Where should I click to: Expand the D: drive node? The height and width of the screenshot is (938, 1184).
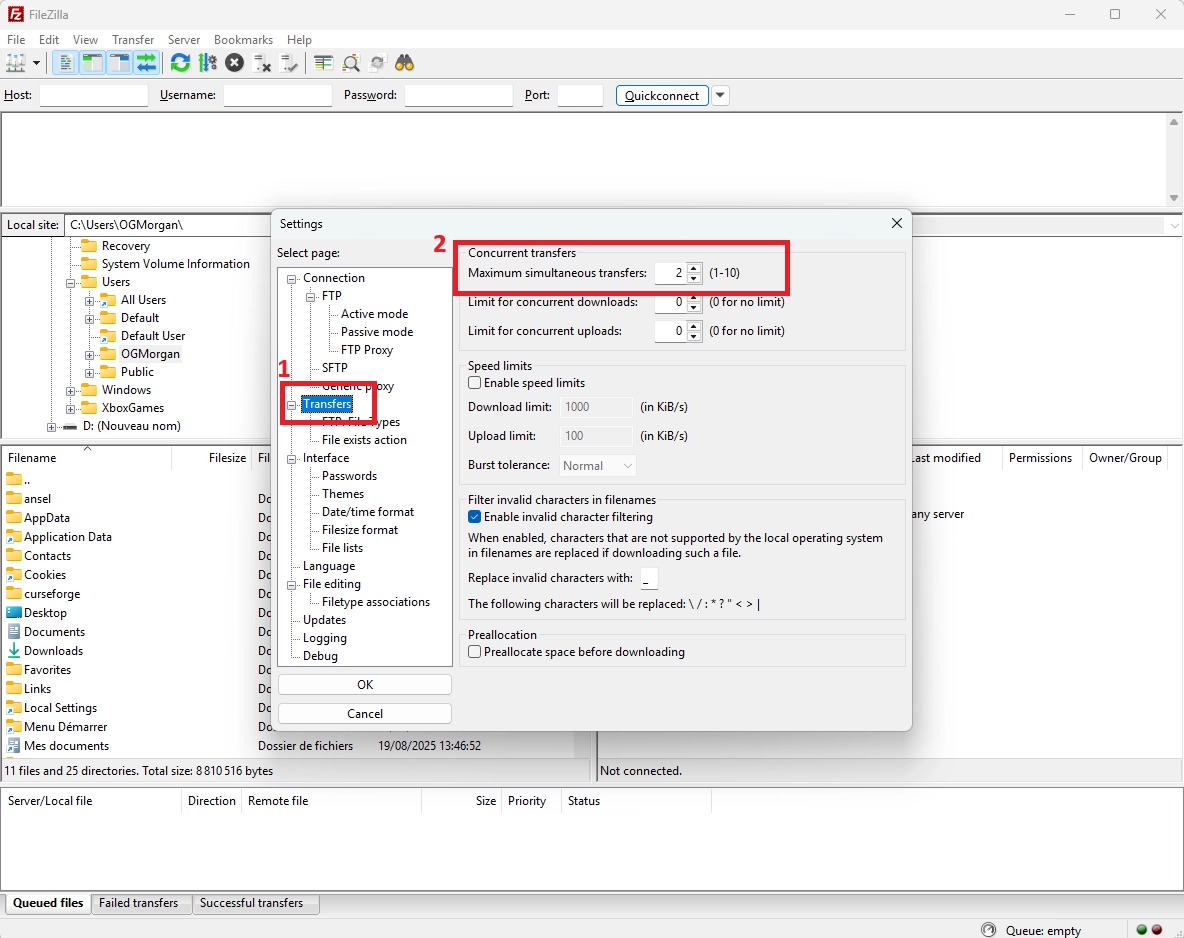[51, 427]
